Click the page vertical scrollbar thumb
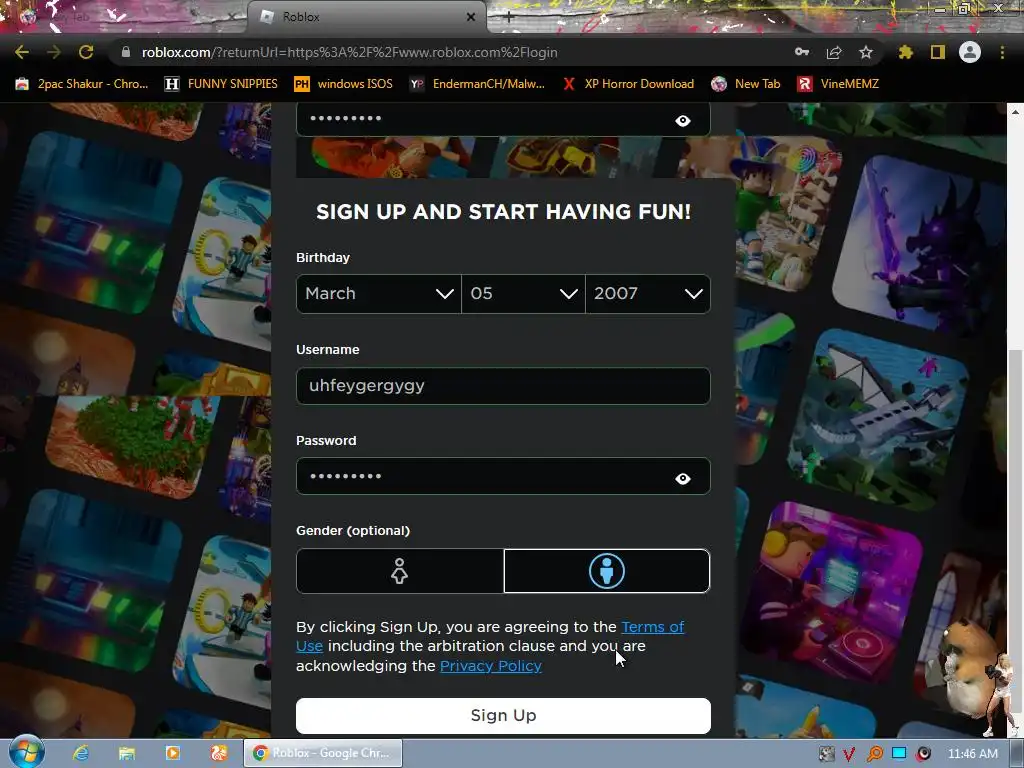The image size is (1024, 768). (1015, 532)
